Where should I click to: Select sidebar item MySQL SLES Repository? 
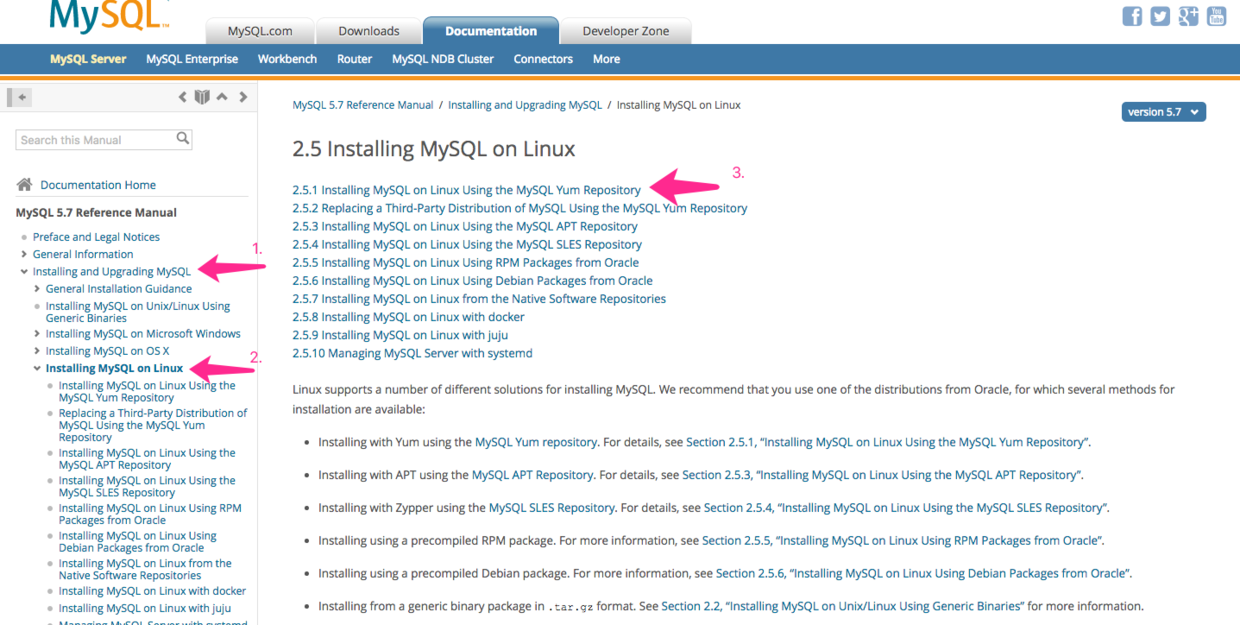point(147,486)
